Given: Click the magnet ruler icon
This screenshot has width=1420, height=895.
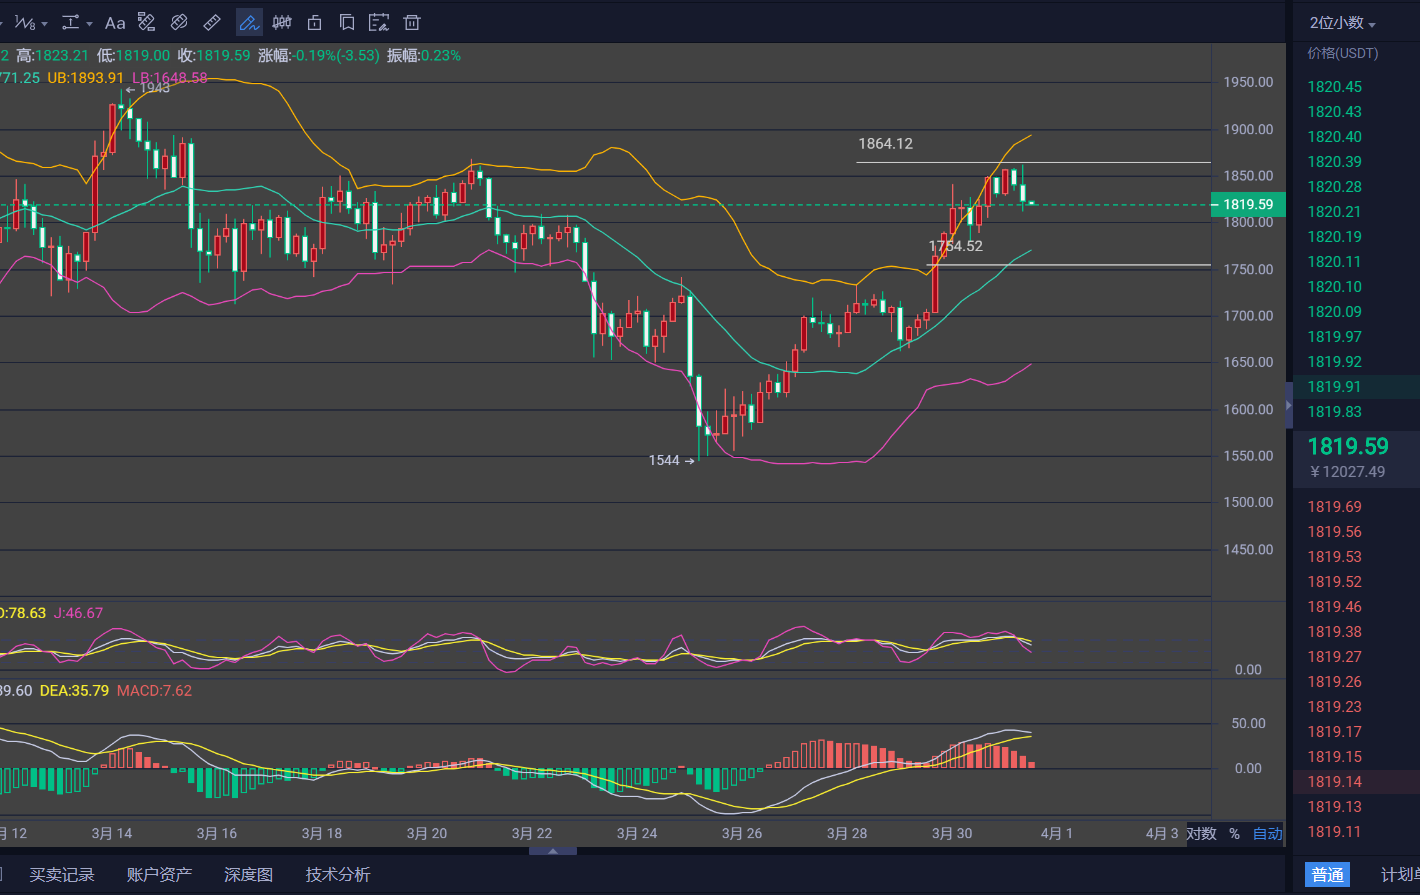Looking at the screenshot, I should pyautogui.click(x=179, y=22).
